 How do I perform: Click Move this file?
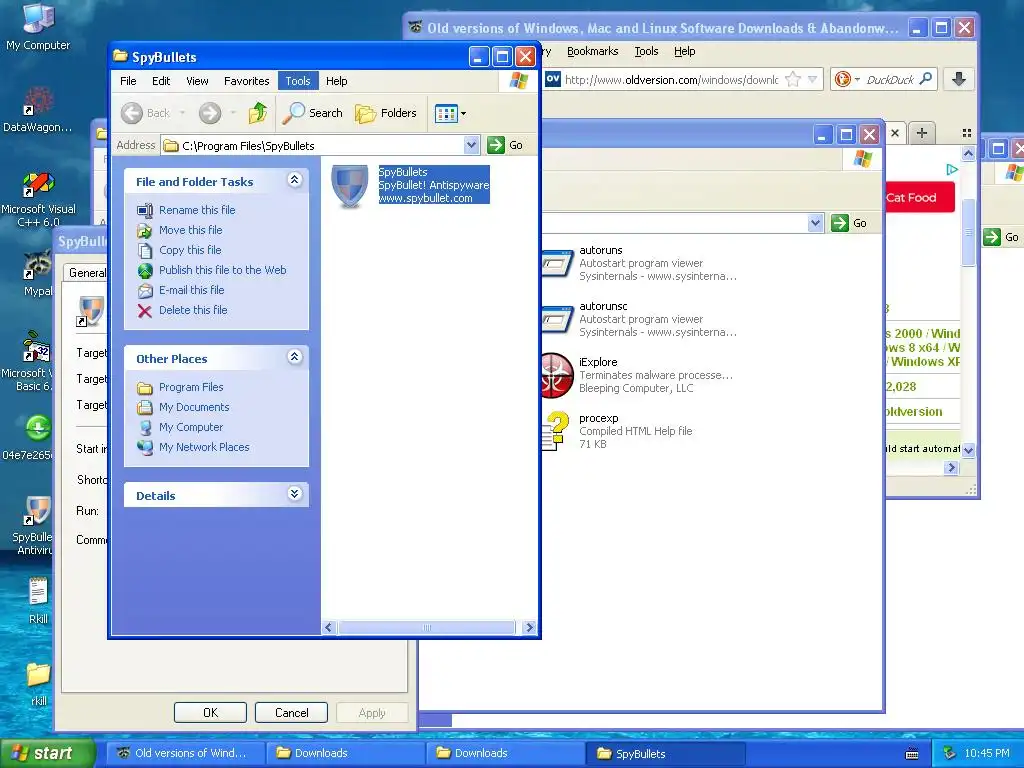pyautogui.click(x=191, y=230)
